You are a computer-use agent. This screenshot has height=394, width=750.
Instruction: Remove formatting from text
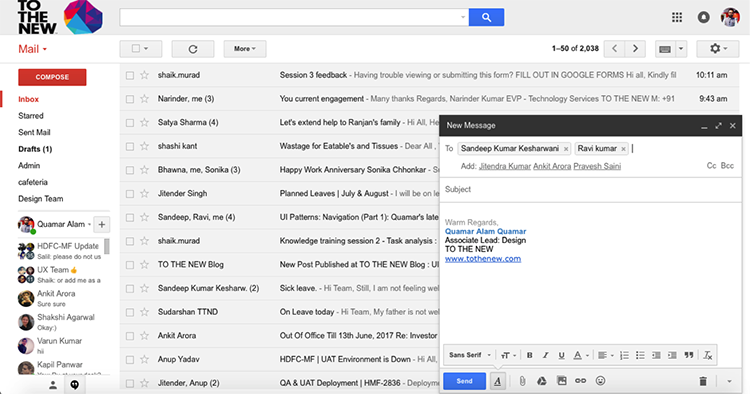click(x=707, y=355)
